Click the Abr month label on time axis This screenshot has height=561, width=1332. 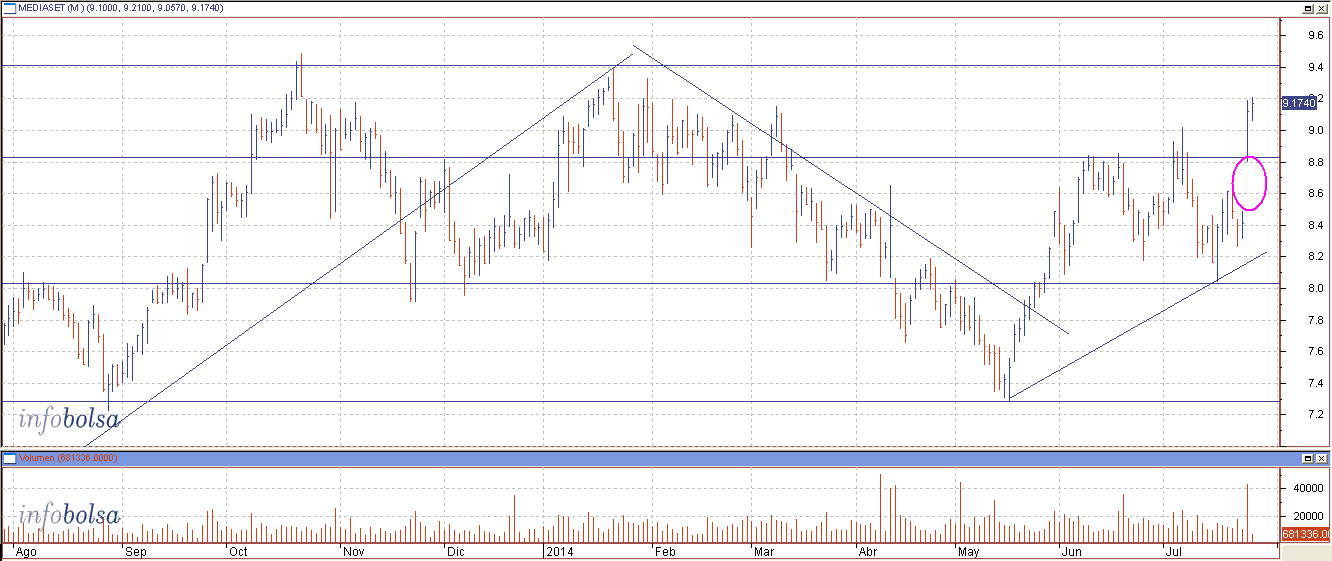pos(868,551)
